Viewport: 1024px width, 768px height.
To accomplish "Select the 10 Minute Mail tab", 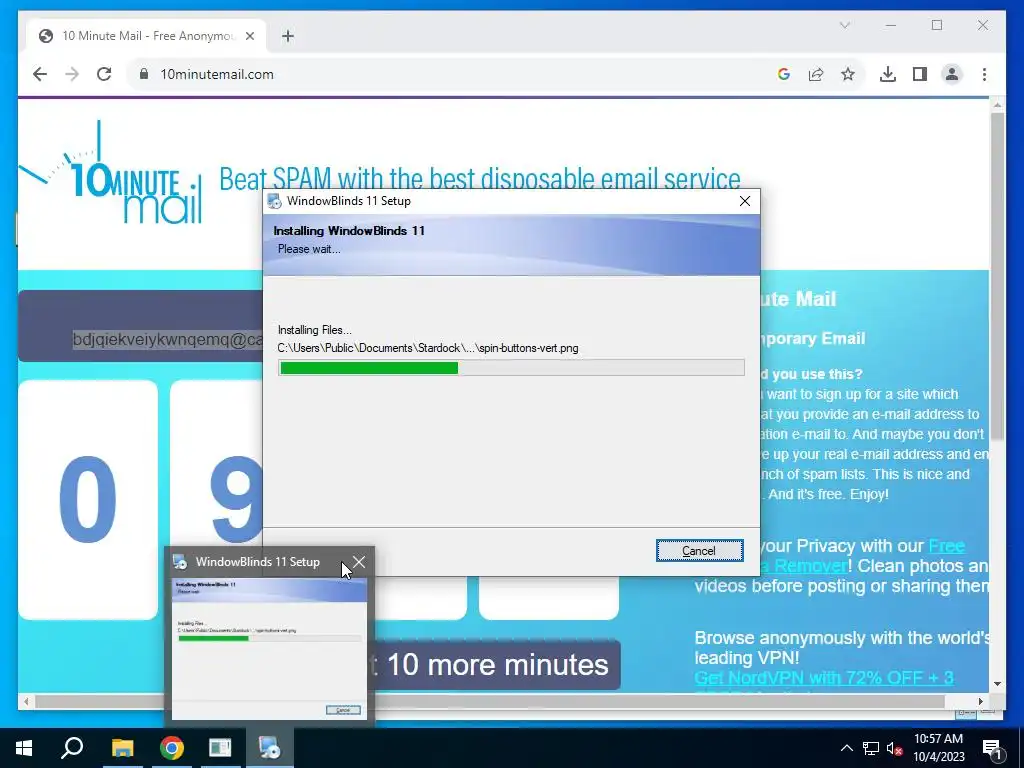I will click(146, 36).
